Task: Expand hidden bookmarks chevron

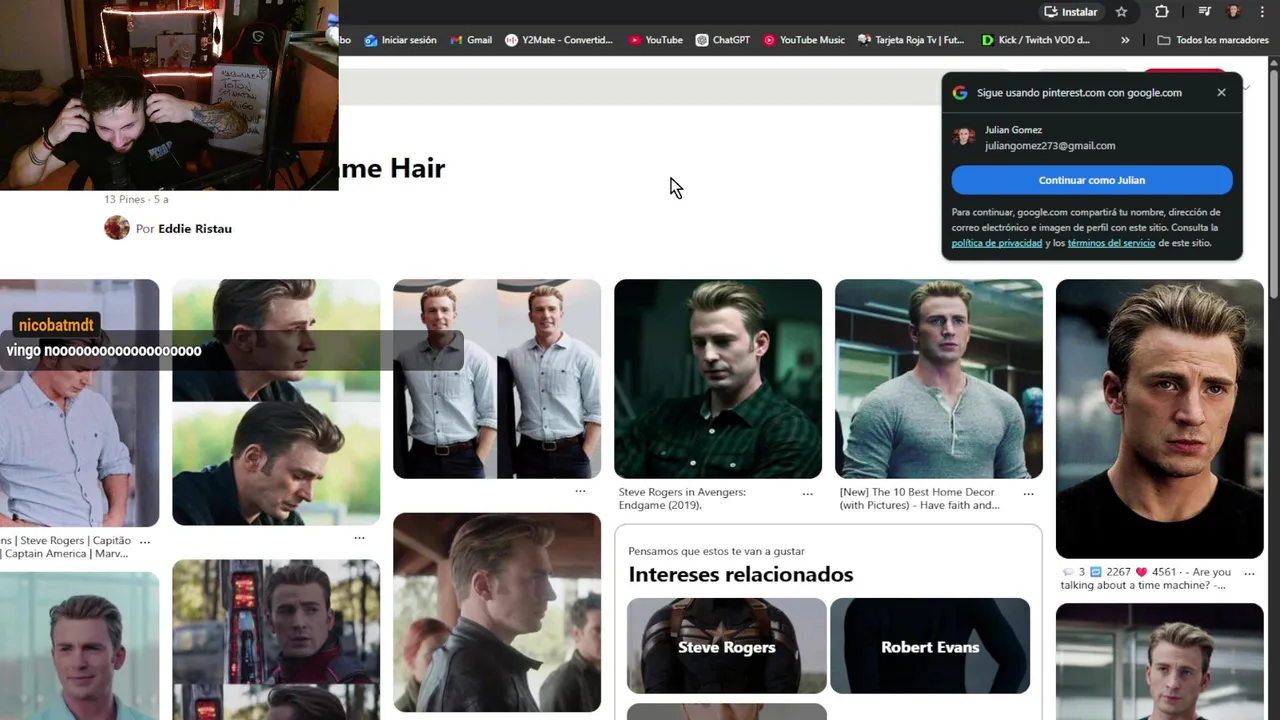Action: 1125,40
